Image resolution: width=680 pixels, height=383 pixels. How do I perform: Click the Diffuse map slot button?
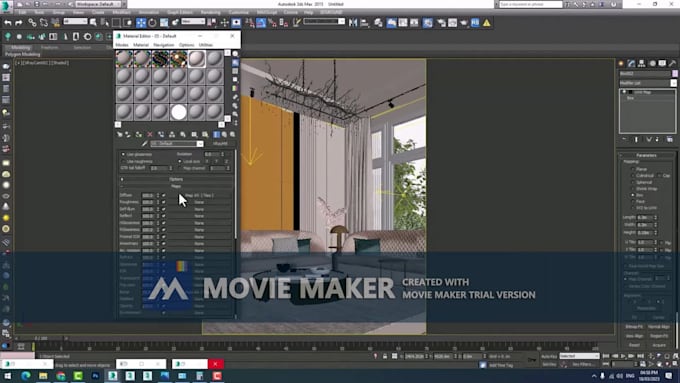click(x=199, y=196)
